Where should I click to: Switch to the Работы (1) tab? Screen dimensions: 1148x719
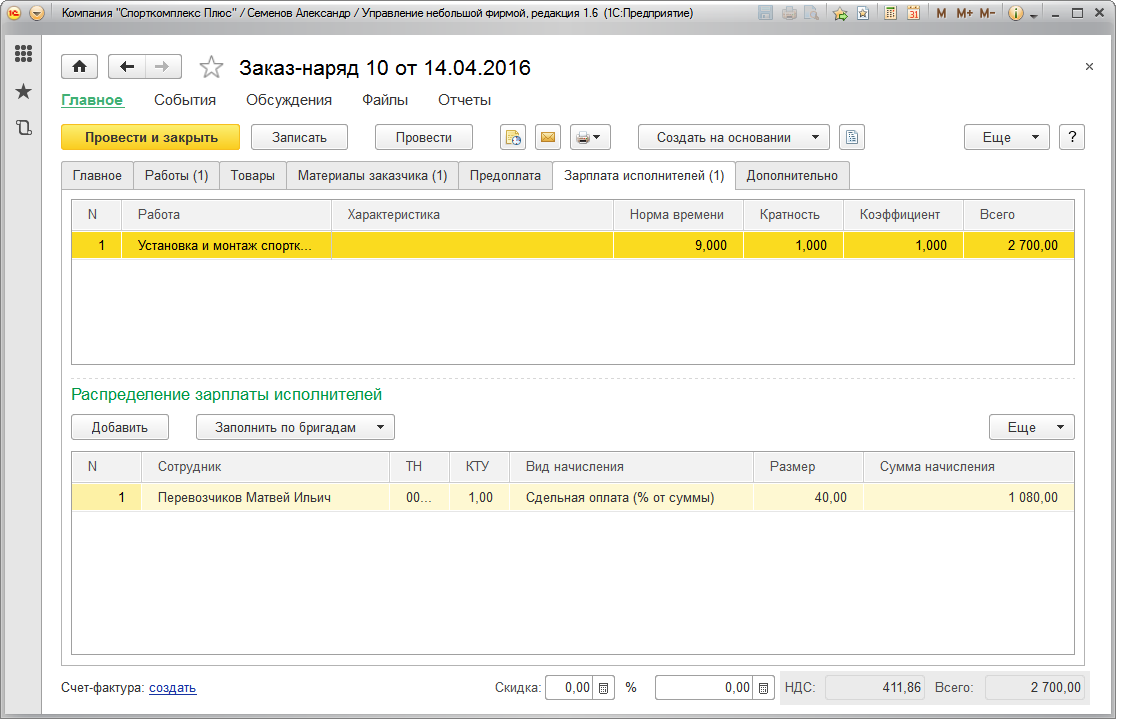pos(176,176)
